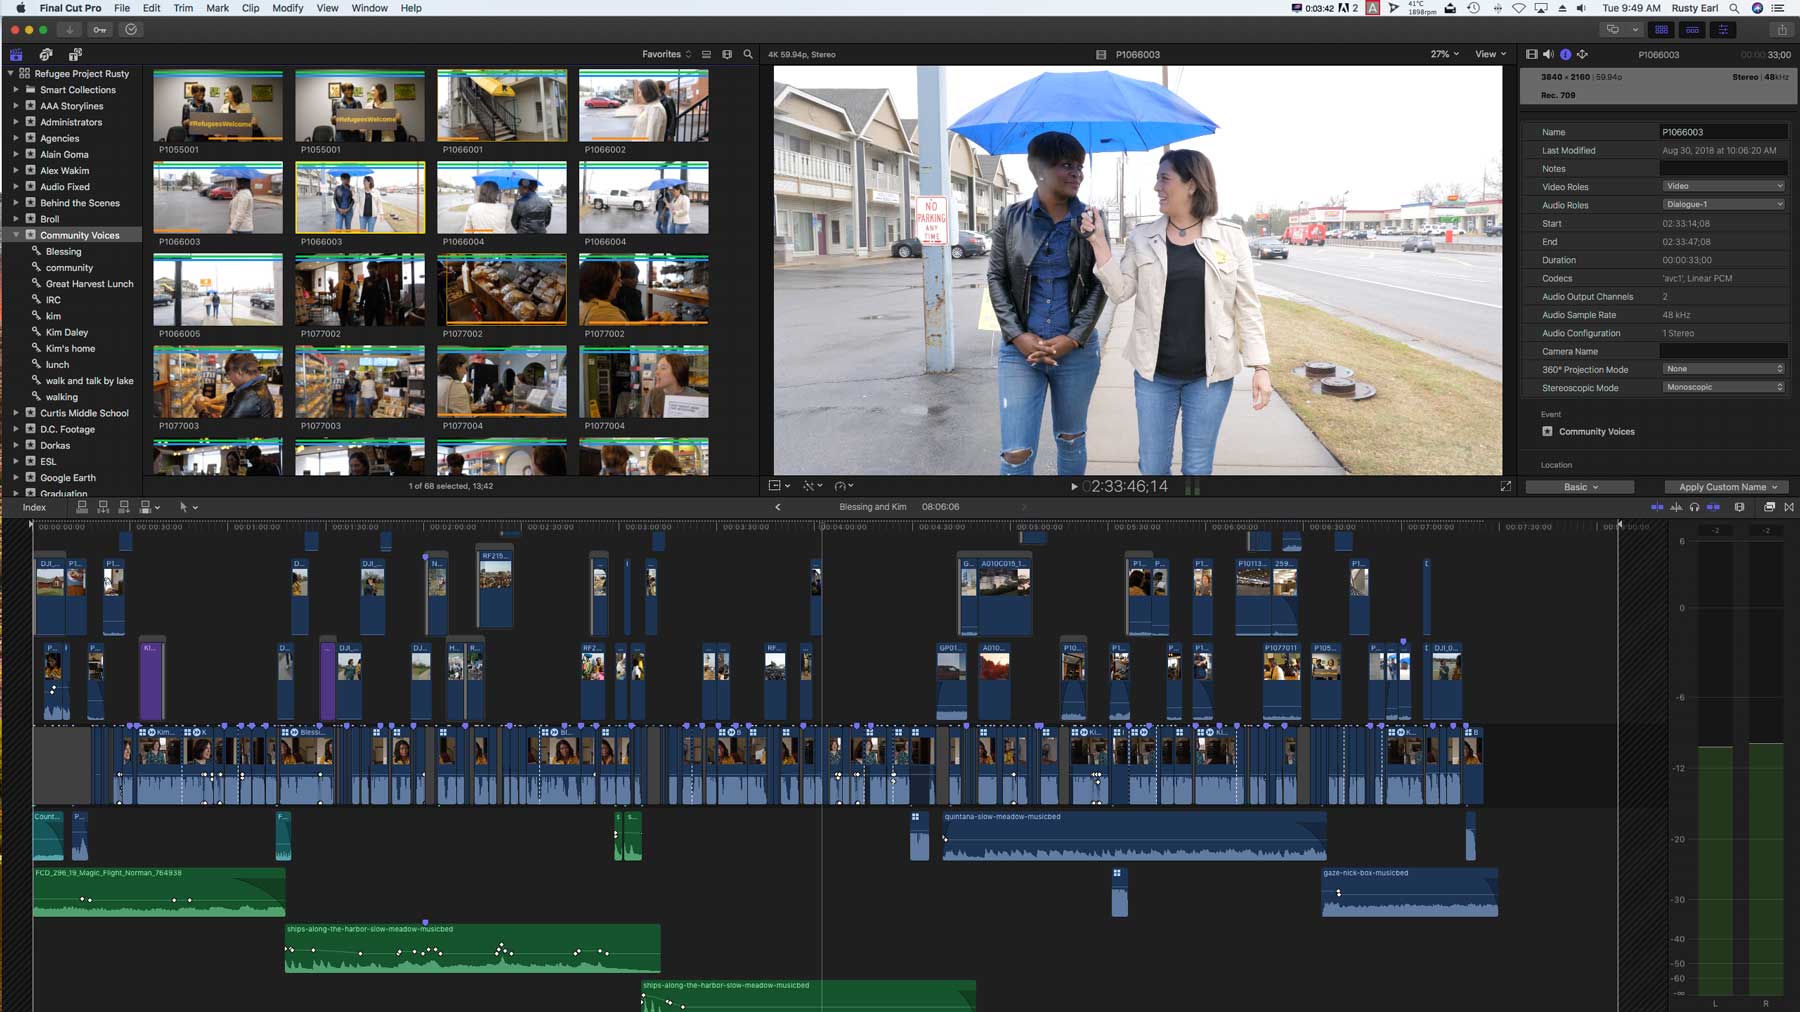Select the Great Harvest Lunch keyword collection
Image resolution: width=1800 pixels, height=1012 pixels.
pos(89,284)
